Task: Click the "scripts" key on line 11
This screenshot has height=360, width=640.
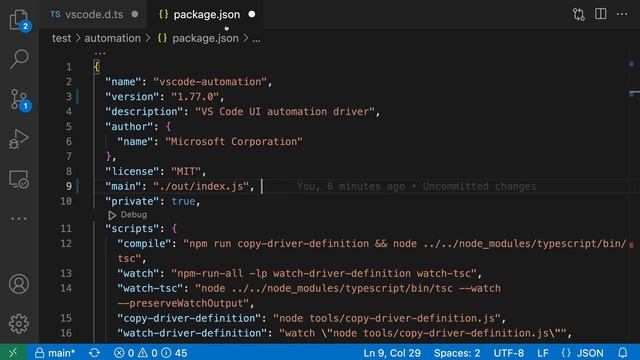Action: [132, 229]
